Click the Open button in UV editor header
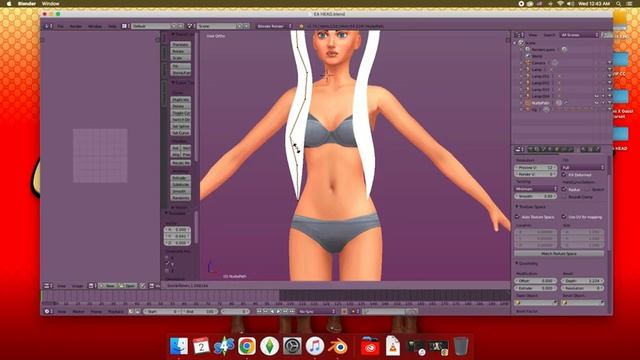The width and height of the screenshot is (640, 360). 128,286
